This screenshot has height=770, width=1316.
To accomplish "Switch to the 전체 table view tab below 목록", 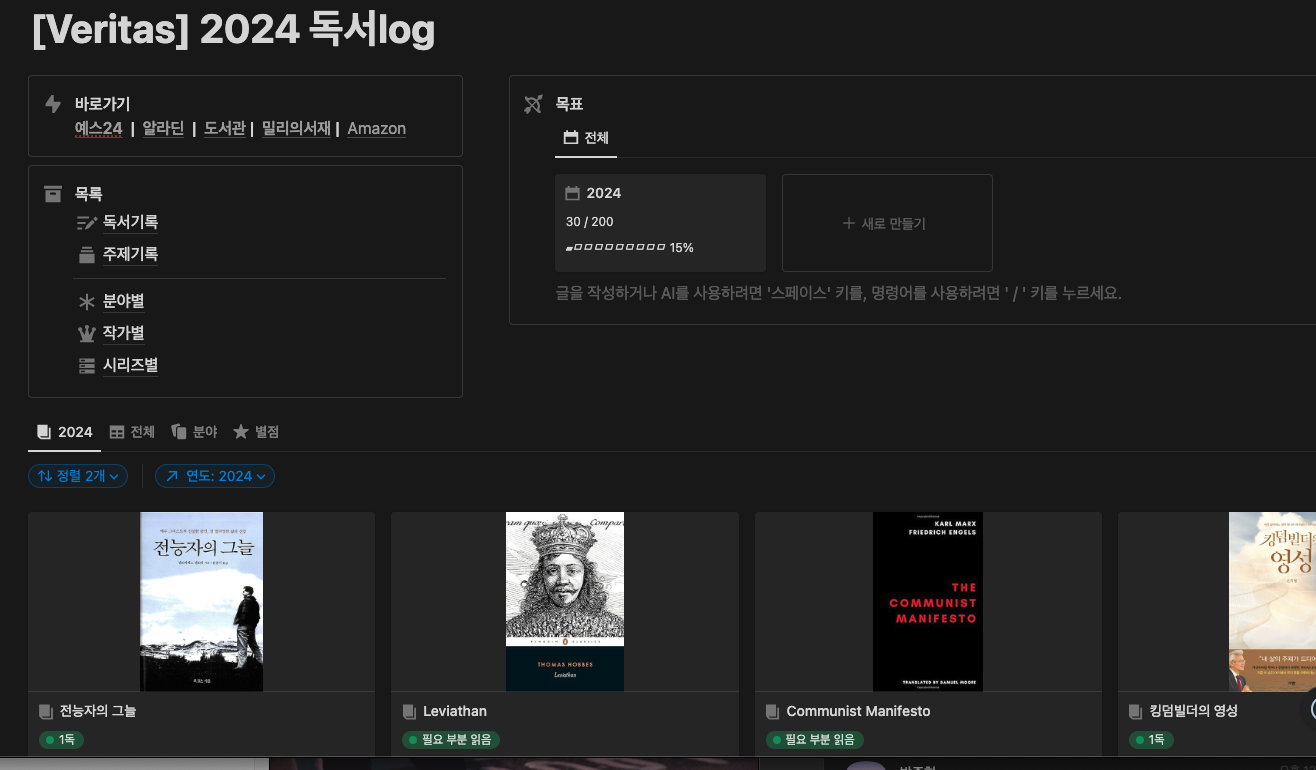I will [x=132, y=432].
